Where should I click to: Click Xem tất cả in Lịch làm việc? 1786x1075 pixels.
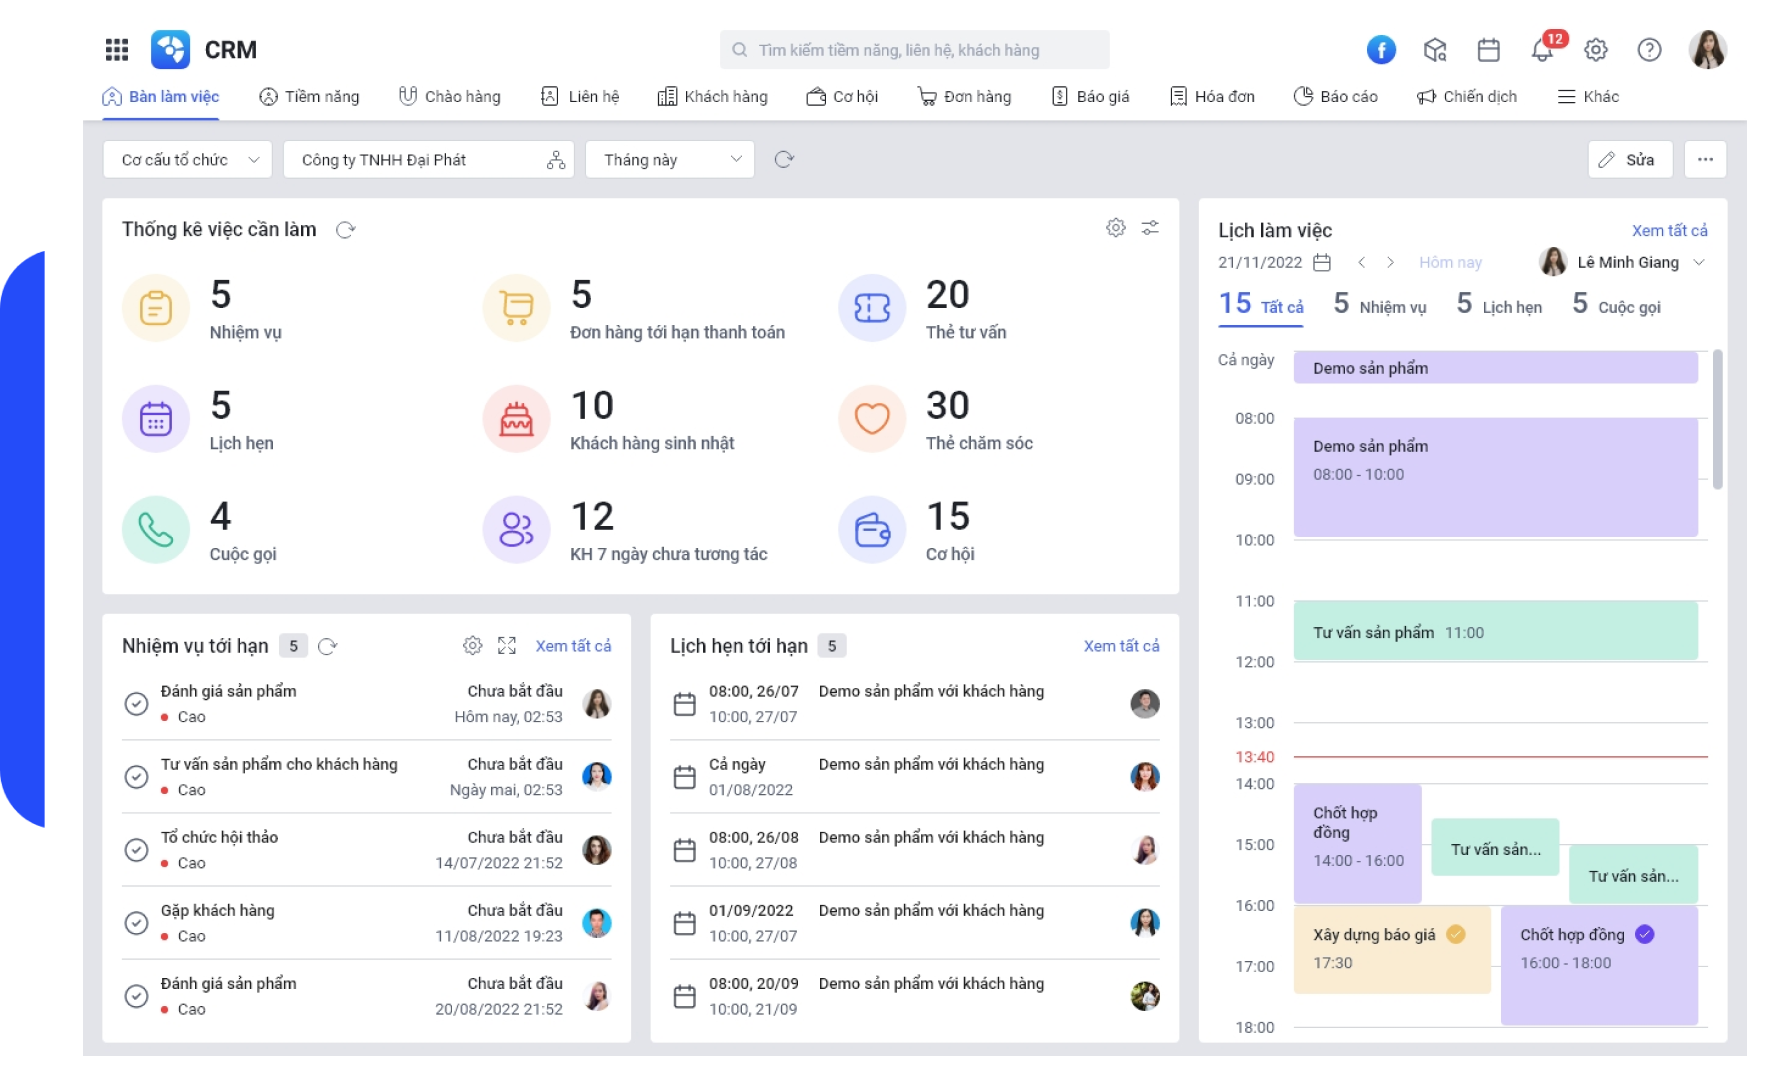pyautogui.click(x=1669, y=230)
